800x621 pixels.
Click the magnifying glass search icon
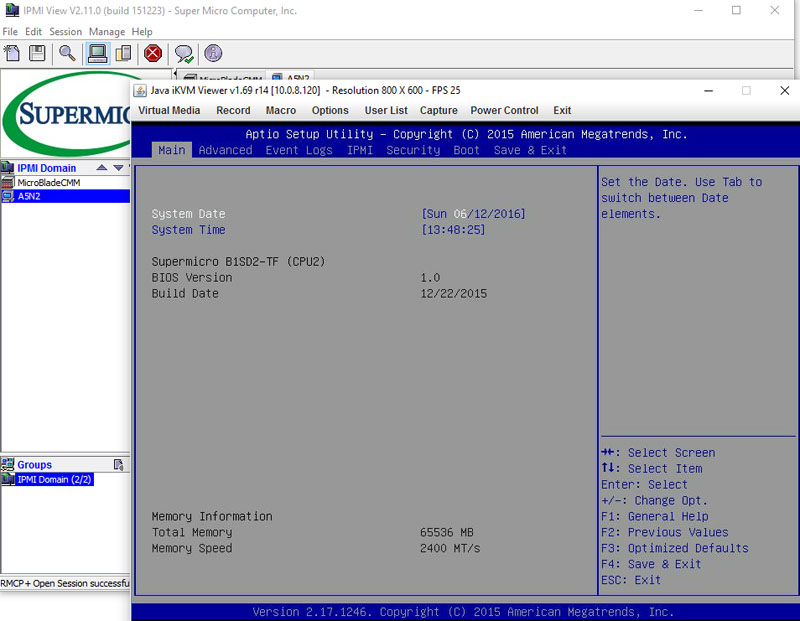pos(67,53)
